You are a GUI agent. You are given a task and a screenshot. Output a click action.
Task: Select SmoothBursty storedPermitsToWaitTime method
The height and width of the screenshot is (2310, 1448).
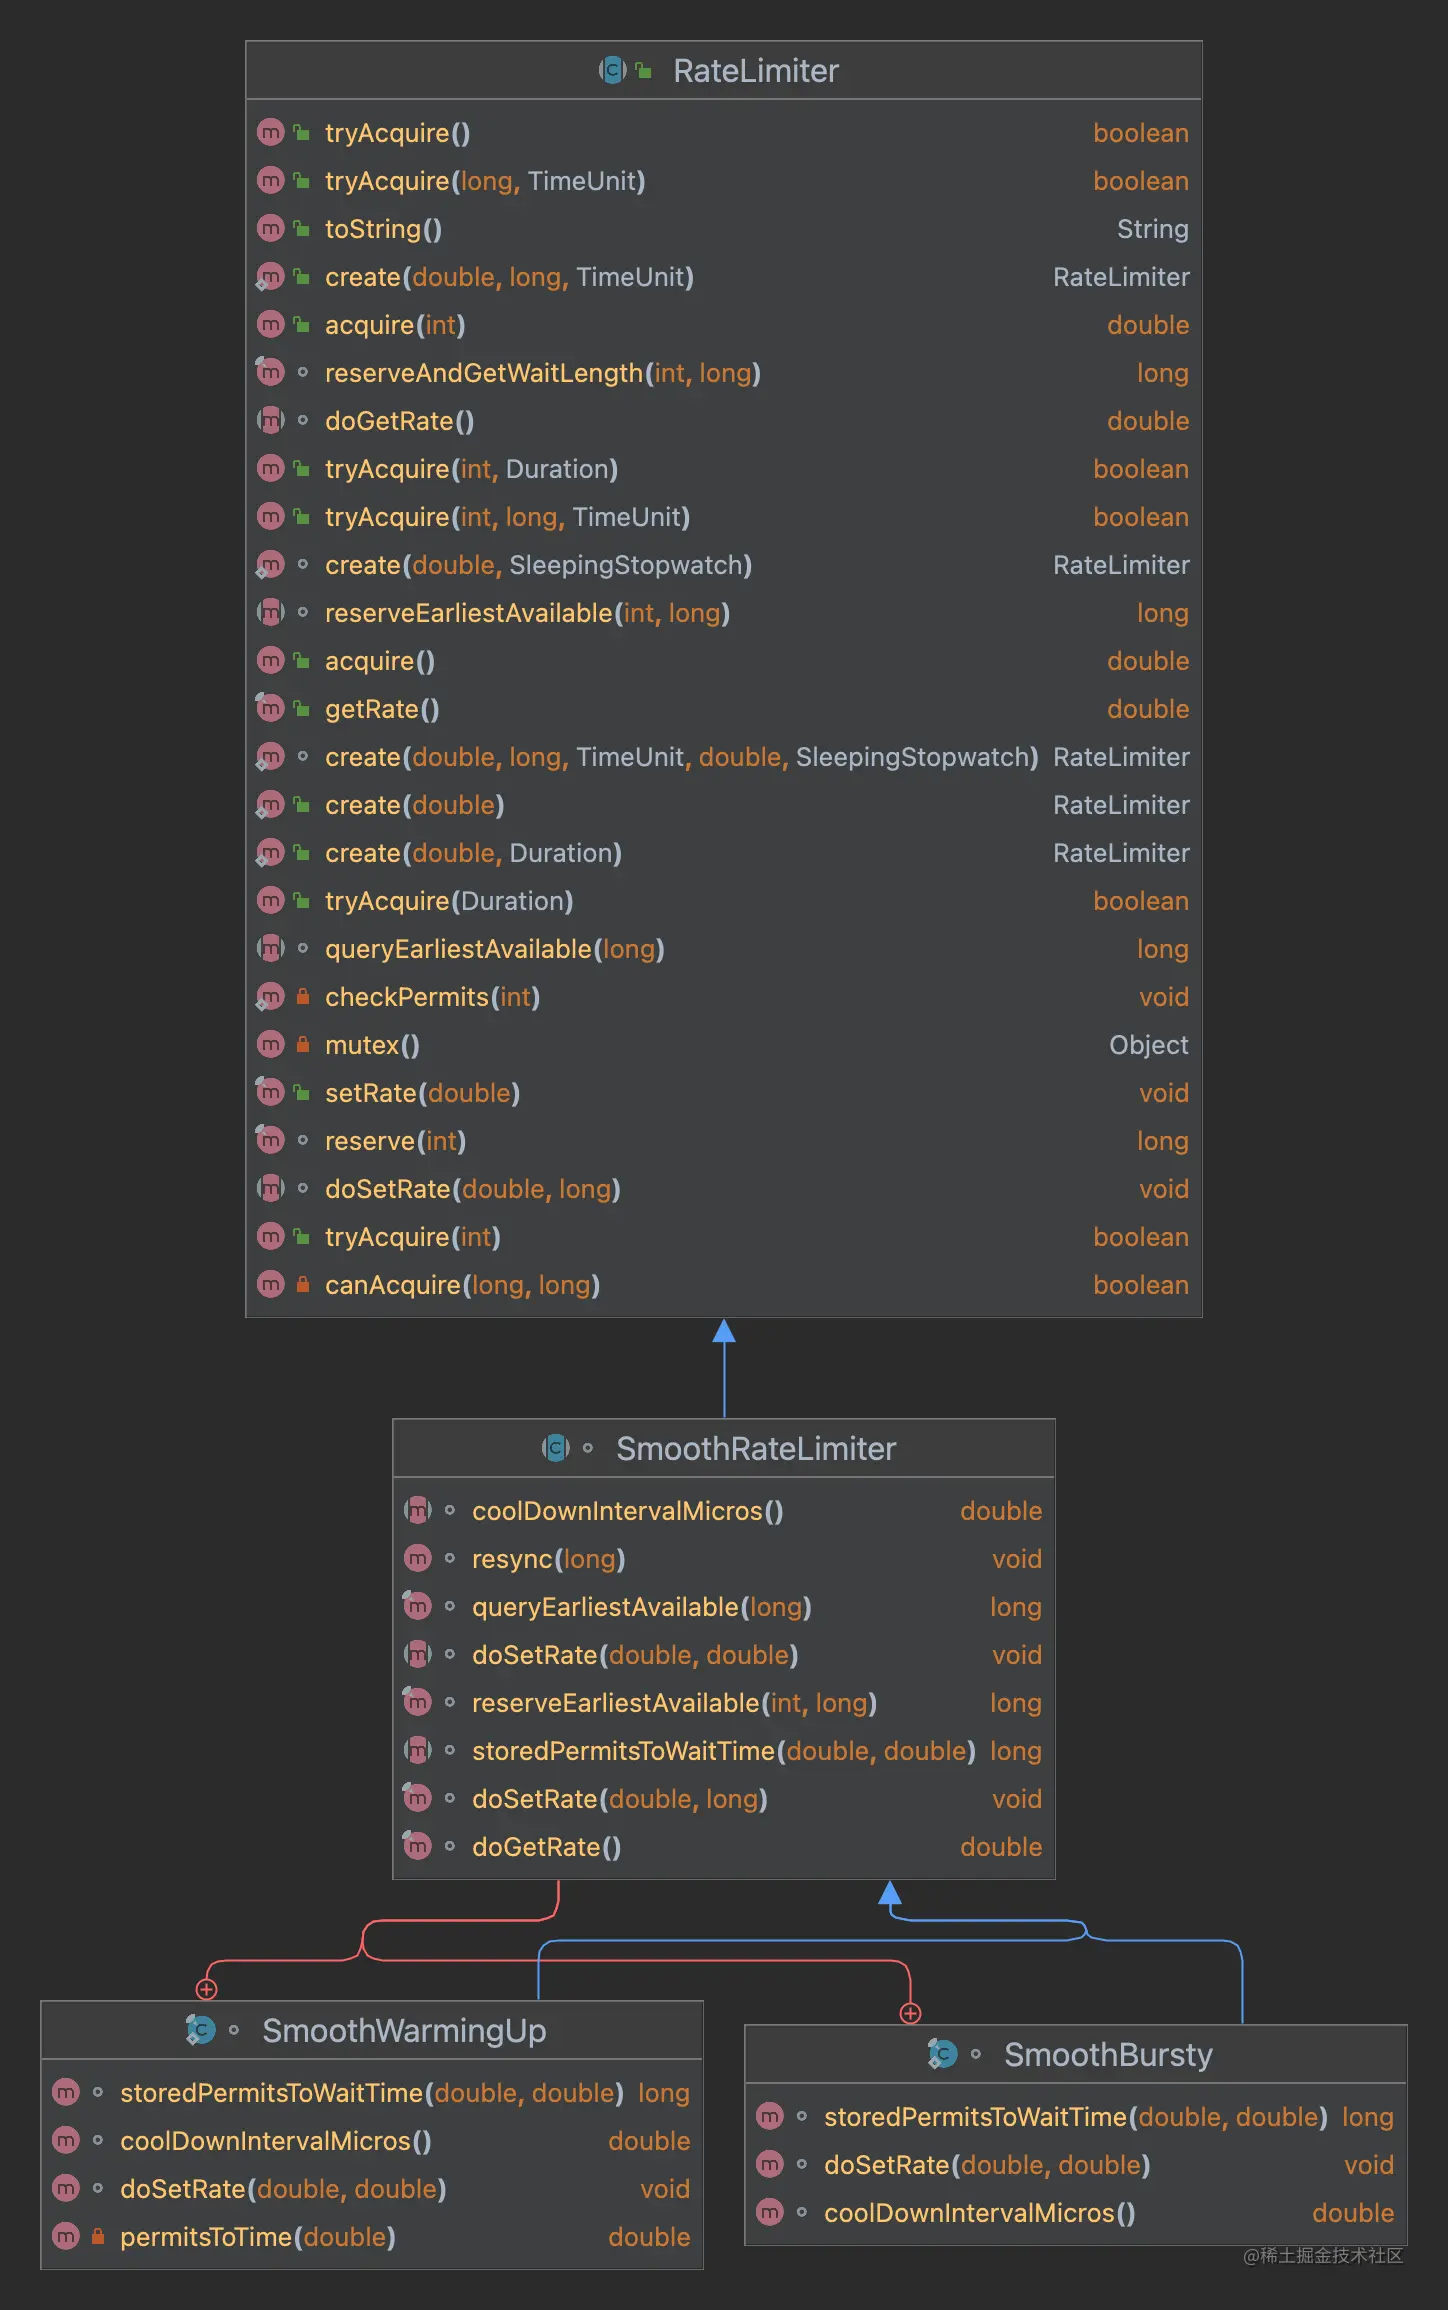(x=1076, y=2116)
